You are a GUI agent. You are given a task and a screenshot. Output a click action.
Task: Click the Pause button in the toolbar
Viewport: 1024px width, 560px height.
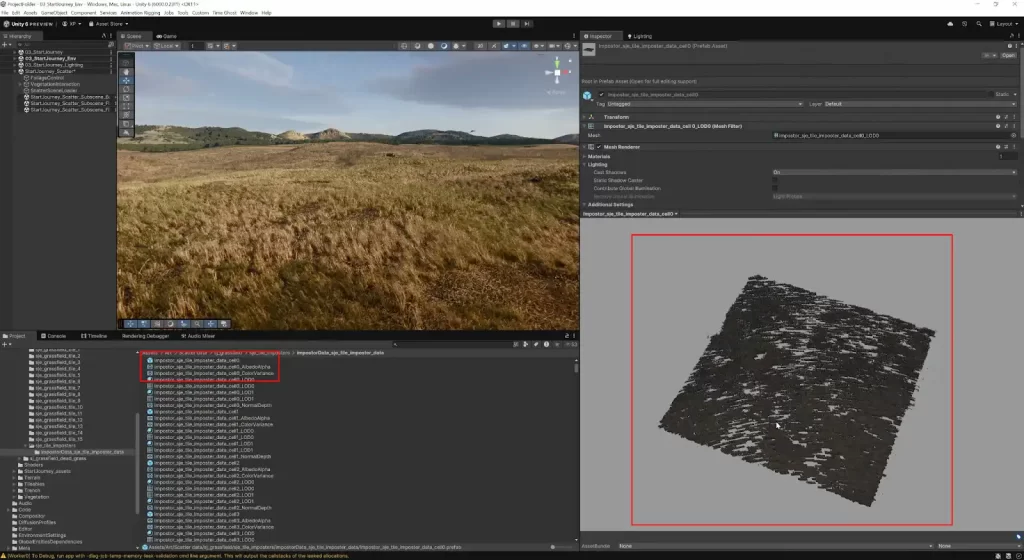pos(513,23)
